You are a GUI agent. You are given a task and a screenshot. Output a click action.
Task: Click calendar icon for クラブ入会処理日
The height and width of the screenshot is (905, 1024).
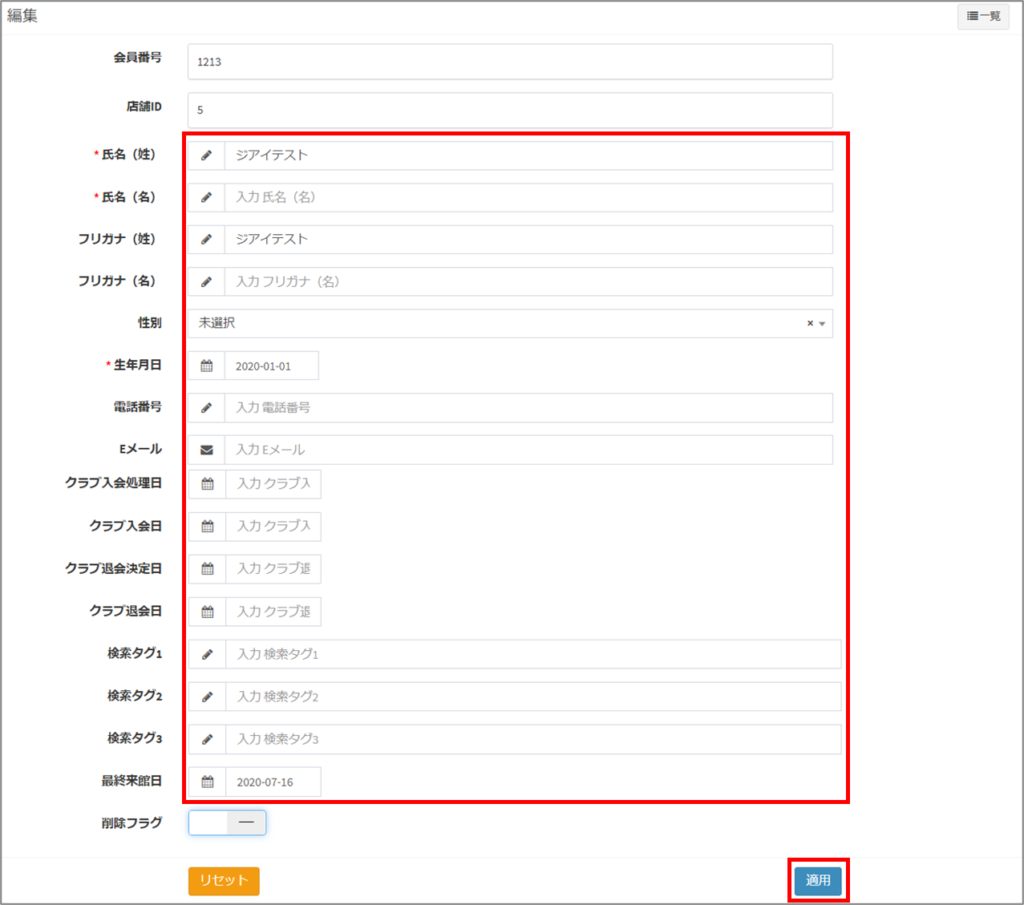[207, 484]
